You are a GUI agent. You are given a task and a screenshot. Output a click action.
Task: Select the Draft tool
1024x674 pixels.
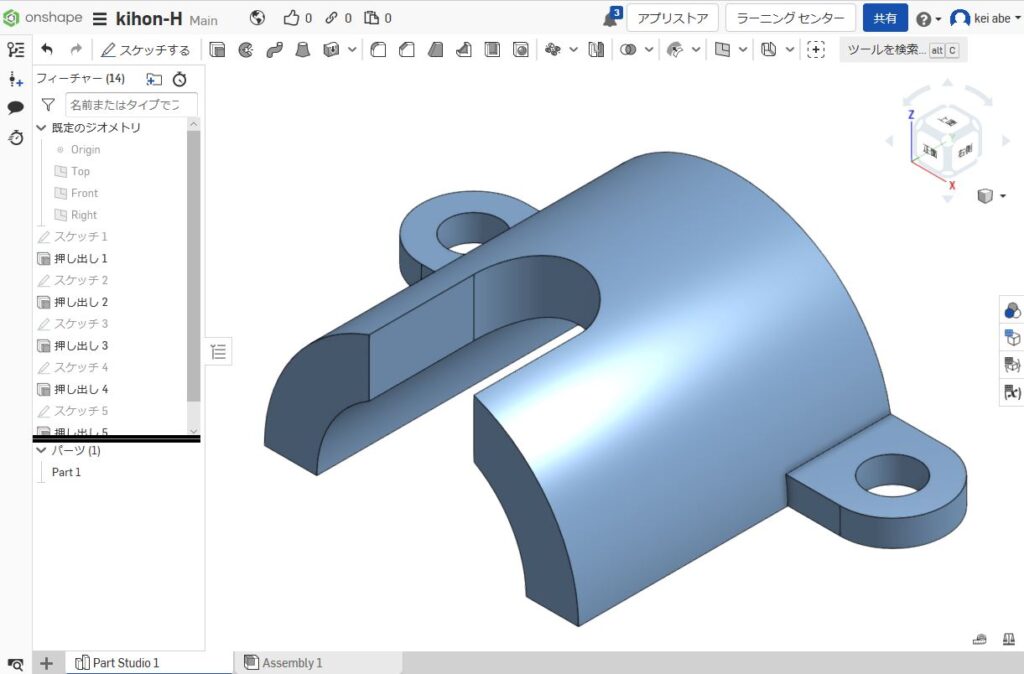click(x=436, y=50)
